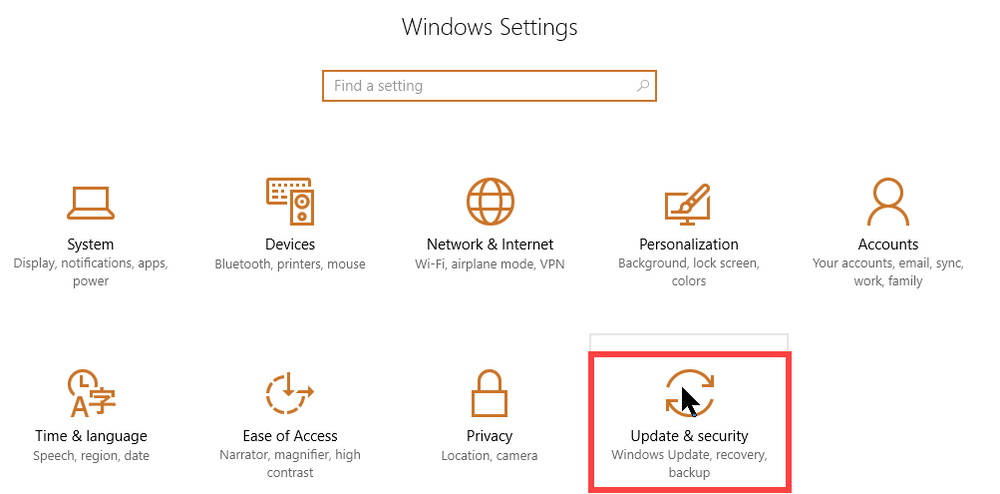This screenshot has height=494, width=1000.
Task: Click the Update & security label
Action: (x=689, y=436)
